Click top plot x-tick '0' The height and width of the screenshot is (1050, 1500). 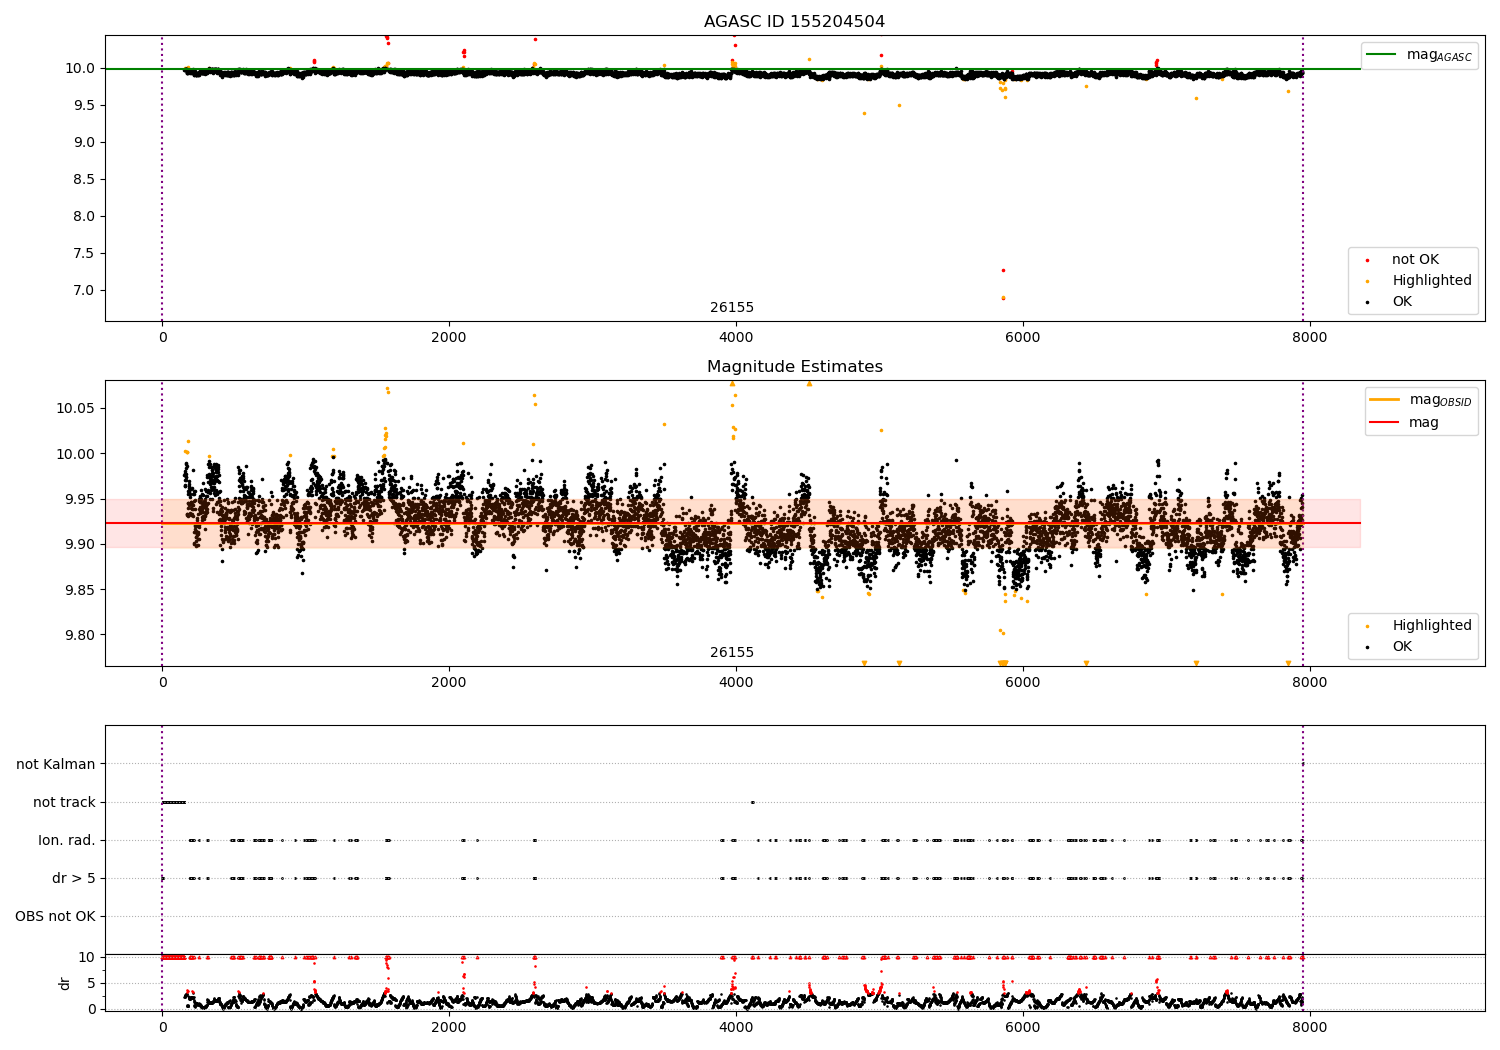(162, 338)
